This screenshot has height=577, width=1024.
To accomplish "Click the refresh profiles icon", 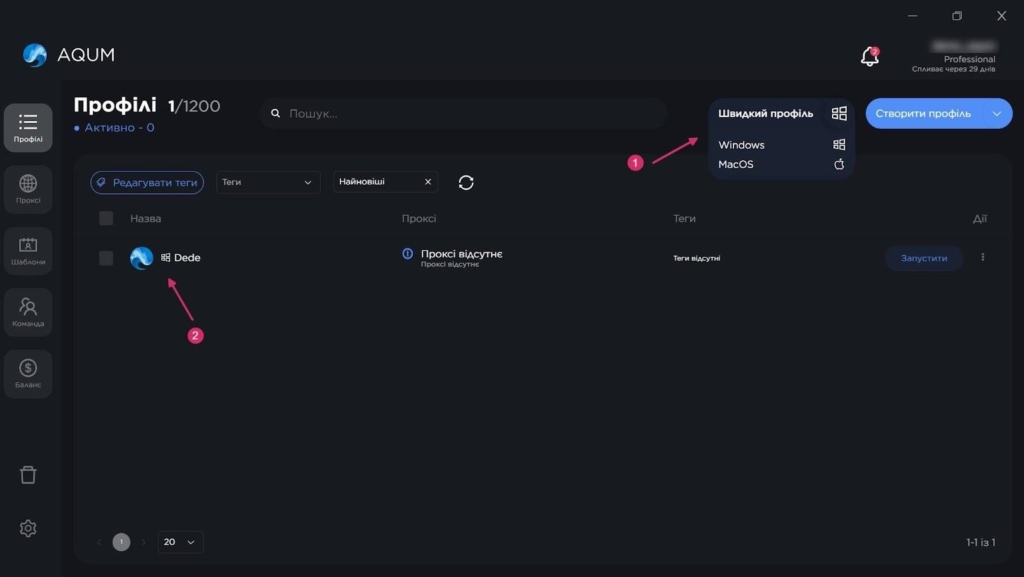I will pos(466,182).
